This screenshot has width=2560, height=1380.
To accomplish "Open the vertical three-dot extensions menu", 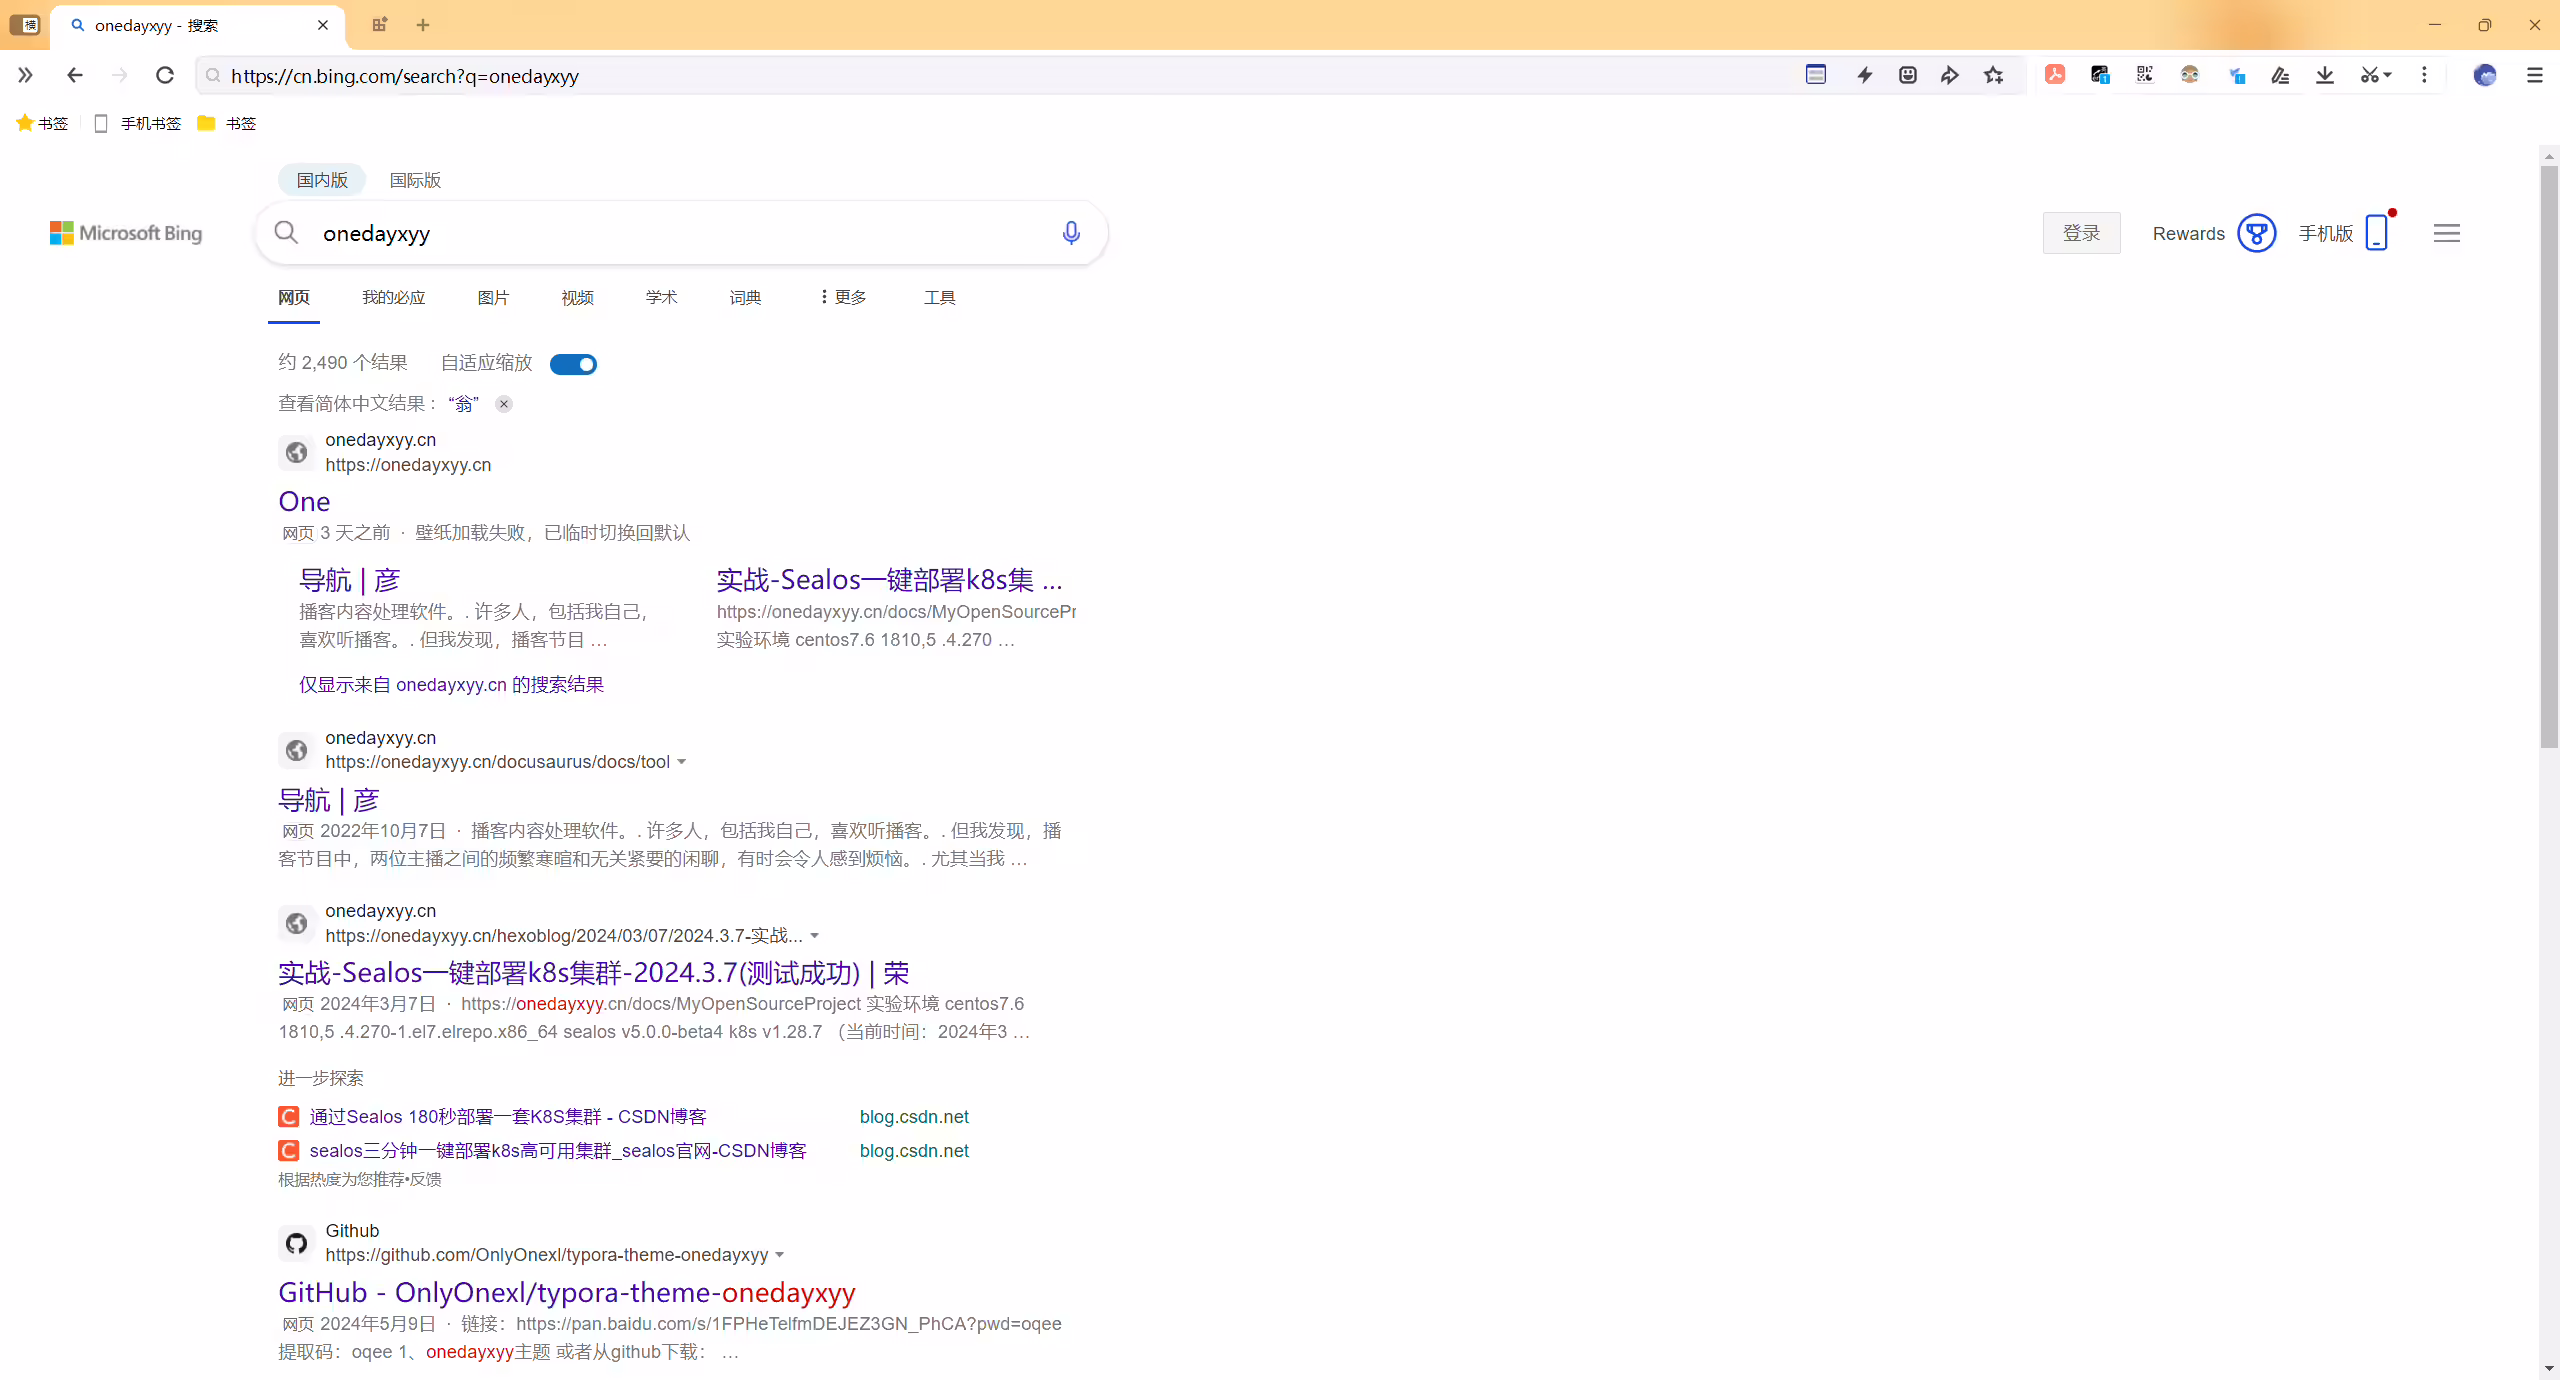I will coord(2424,75).
